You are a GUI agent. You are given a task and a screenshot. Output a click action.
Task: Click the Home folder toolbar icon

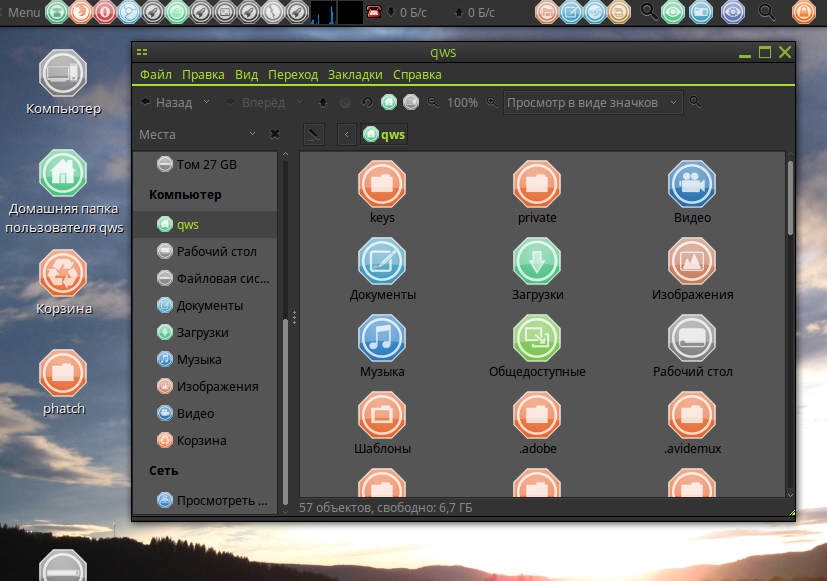point(389,102)
